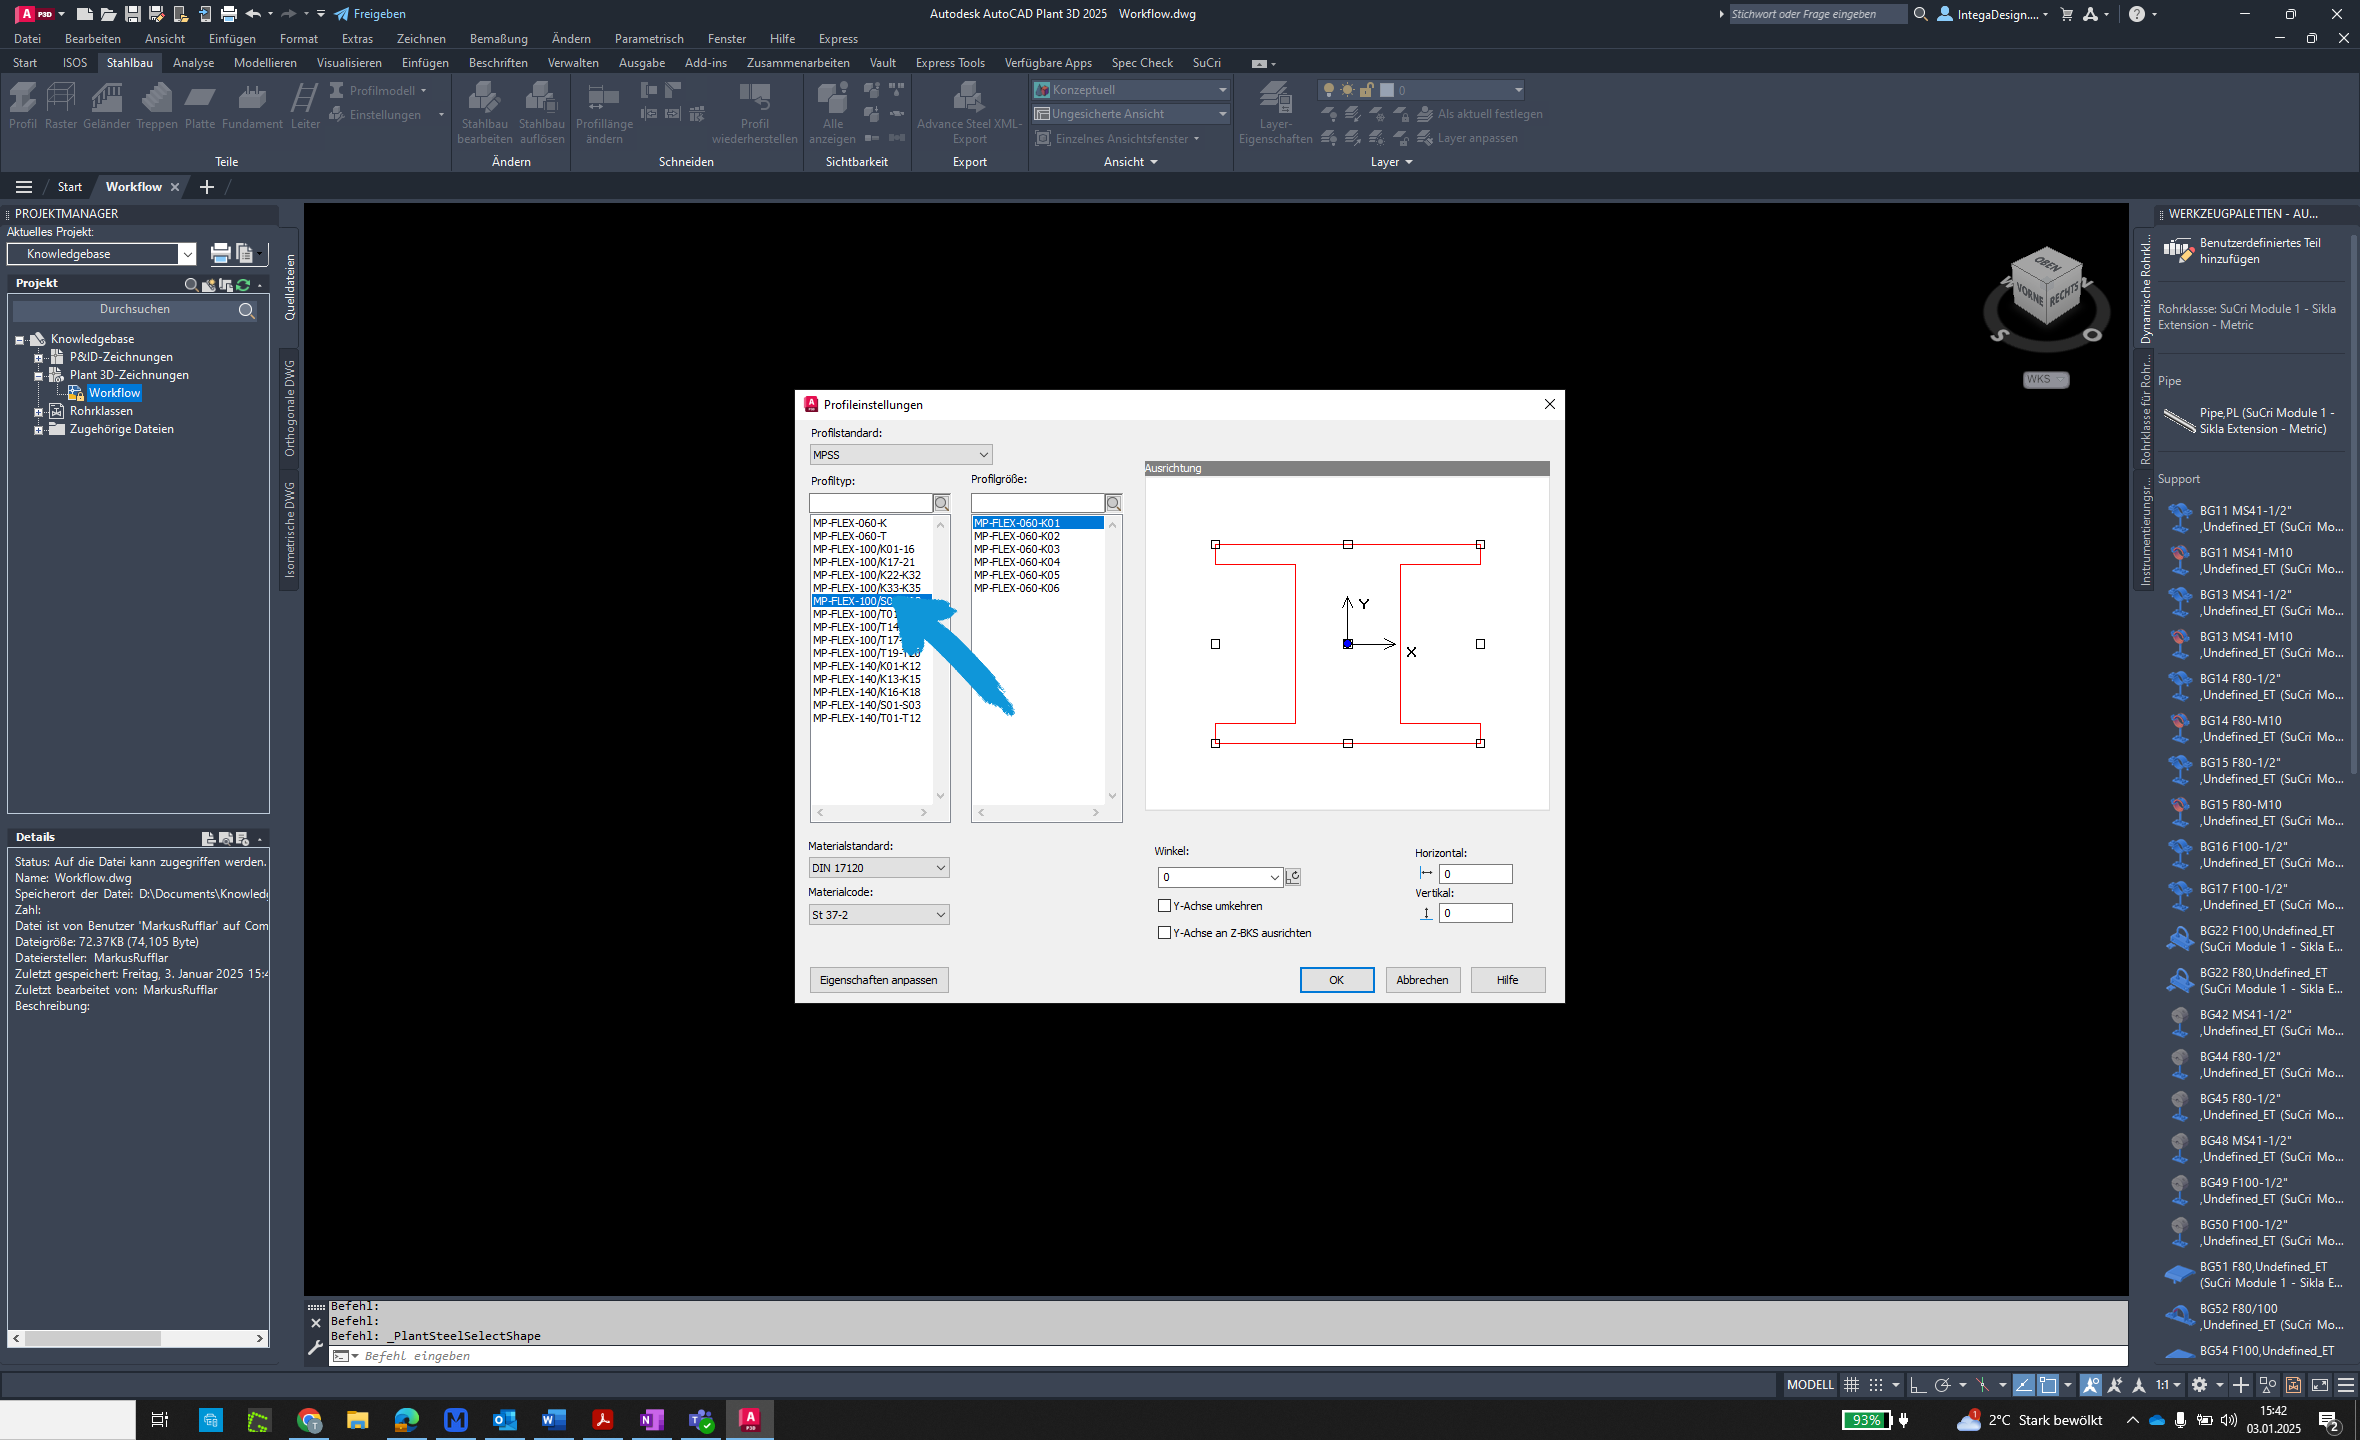Screen dimensions: 2360x1440
Task: Click Eigenschaften anpassen button
Action: click(x=877, y=980)
